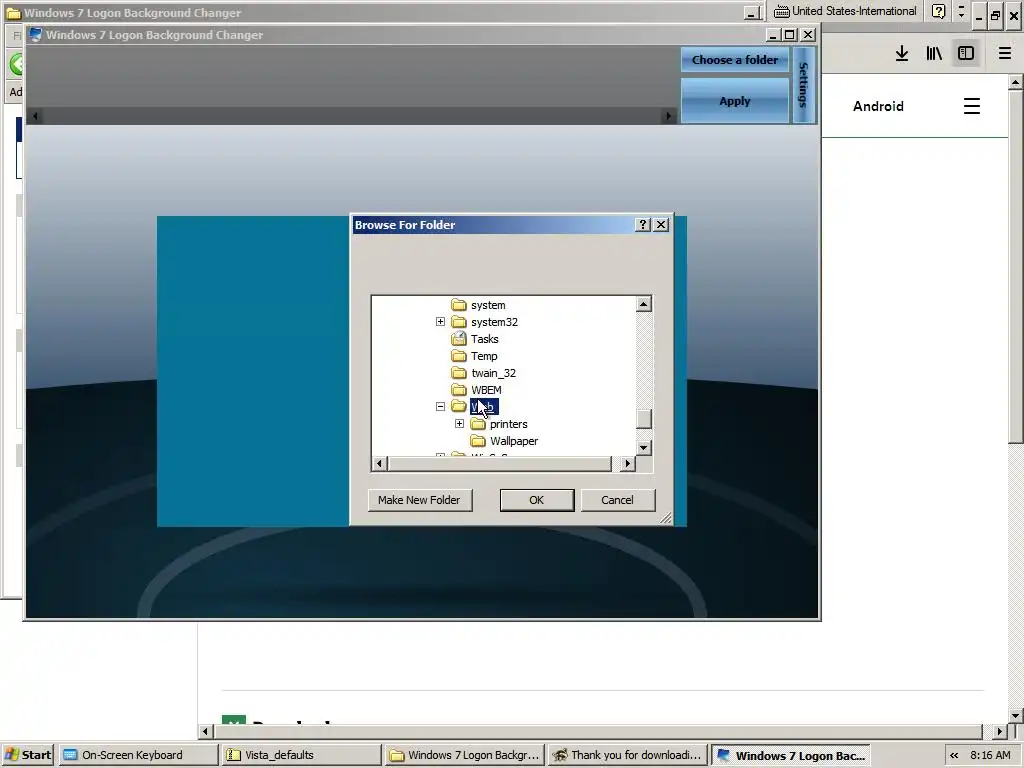Click the Choose a folder button

pyautogui.click(x=735, y=59)
